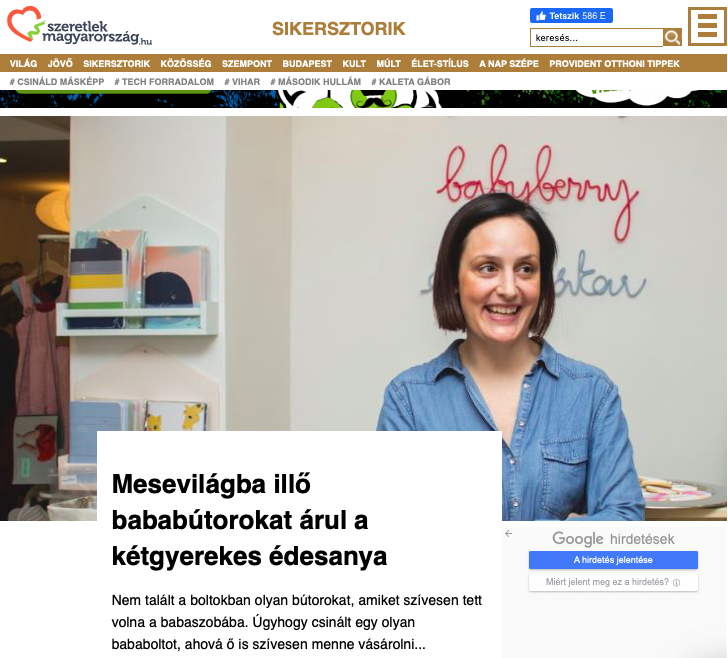The width and height of the screenshot is (728, 658).
Task: Click the # TECH FORRADALOM tag
Action: (x=164, y=82)
